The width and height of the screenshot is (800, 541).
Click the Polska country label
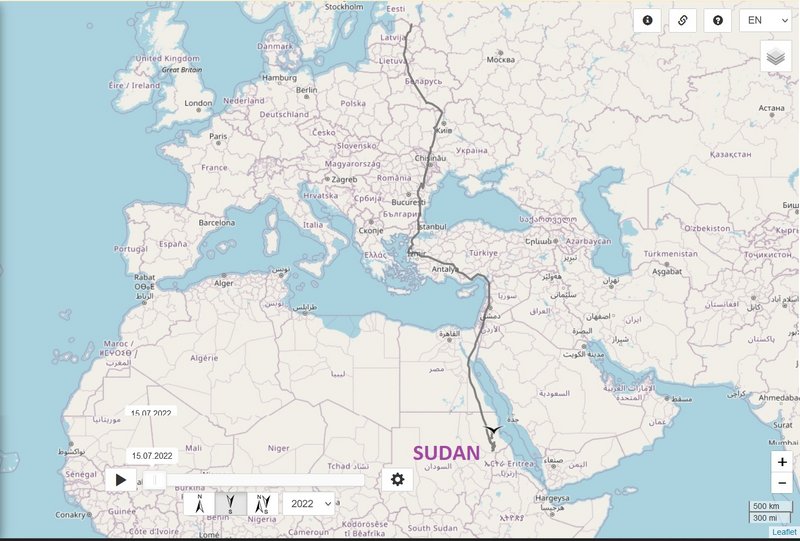coord(353,103)
